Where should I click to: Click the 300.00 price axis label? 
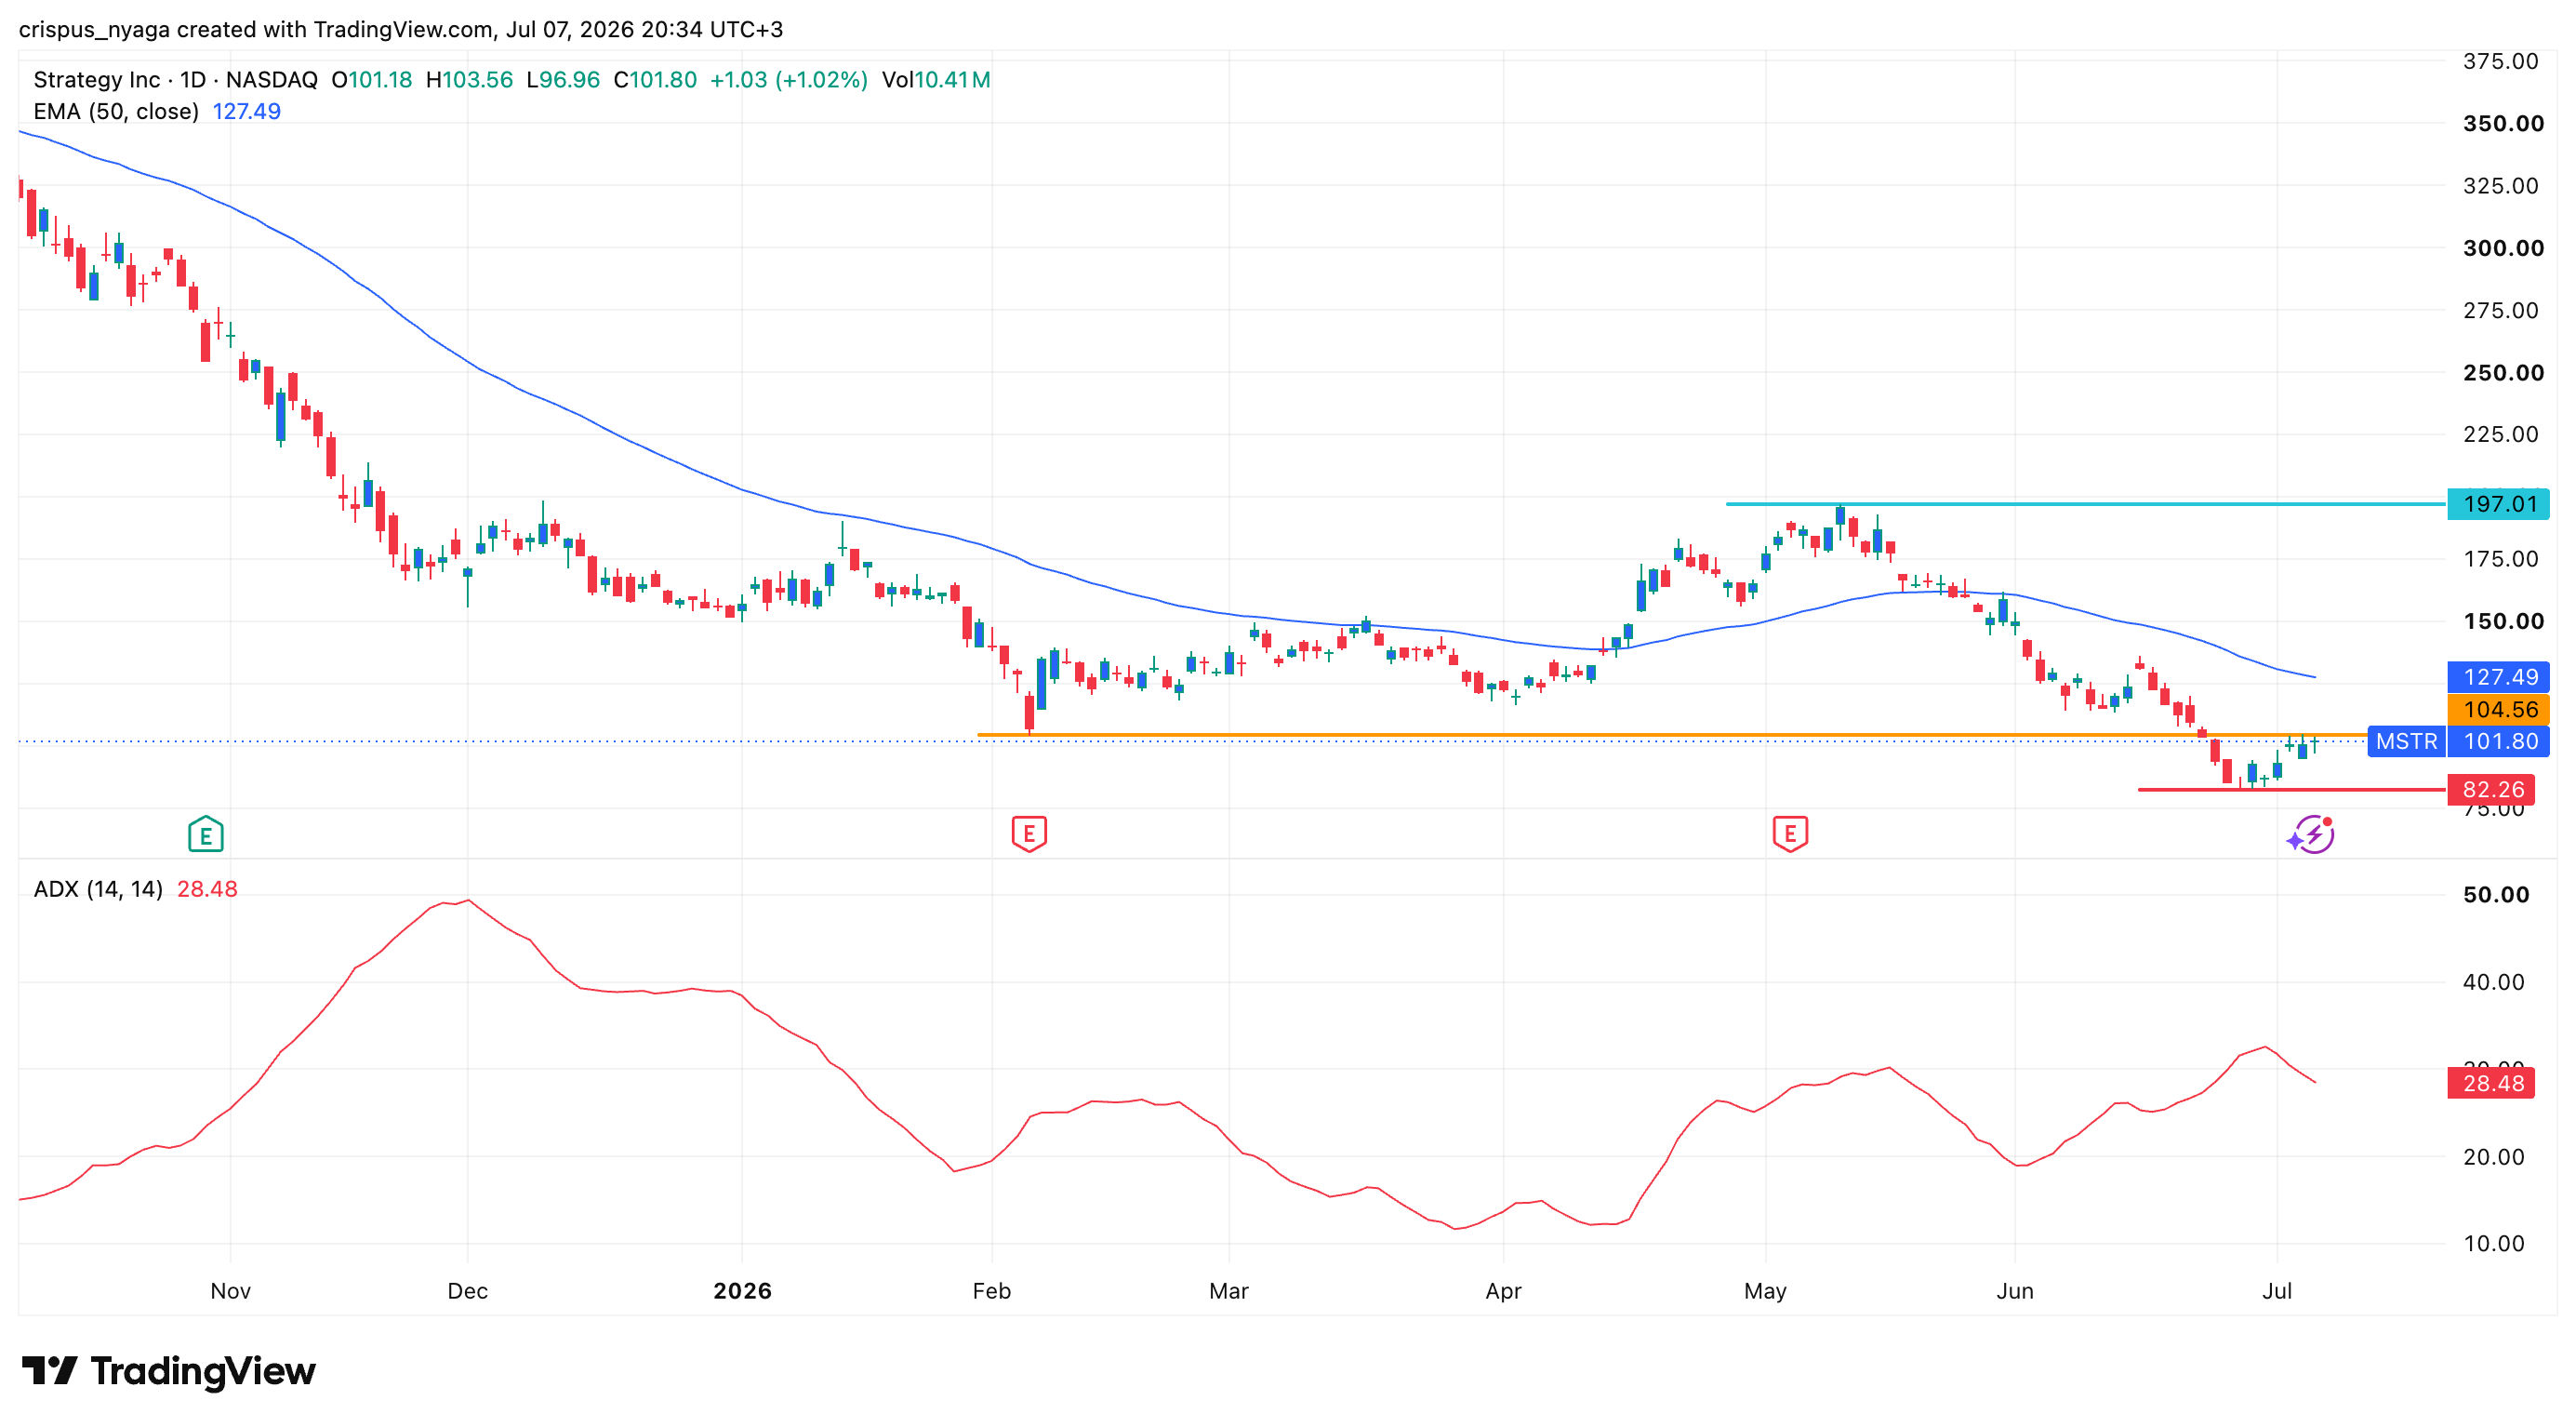[2503, 248]
